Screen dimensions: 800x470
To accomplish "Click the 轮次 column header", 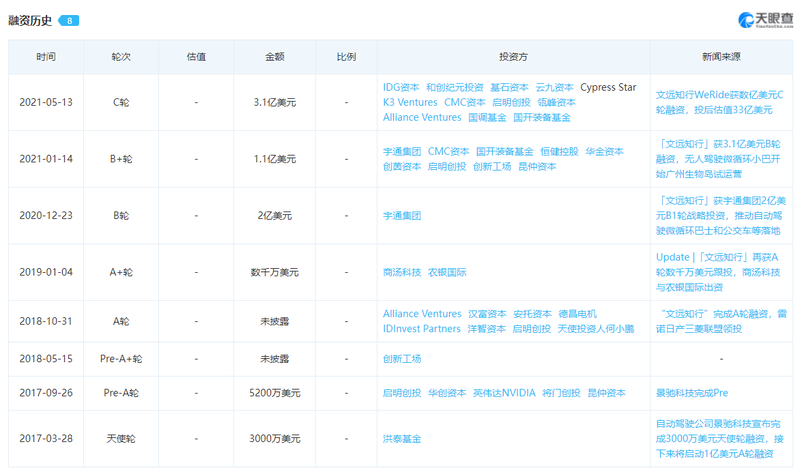I will point(121,57).
